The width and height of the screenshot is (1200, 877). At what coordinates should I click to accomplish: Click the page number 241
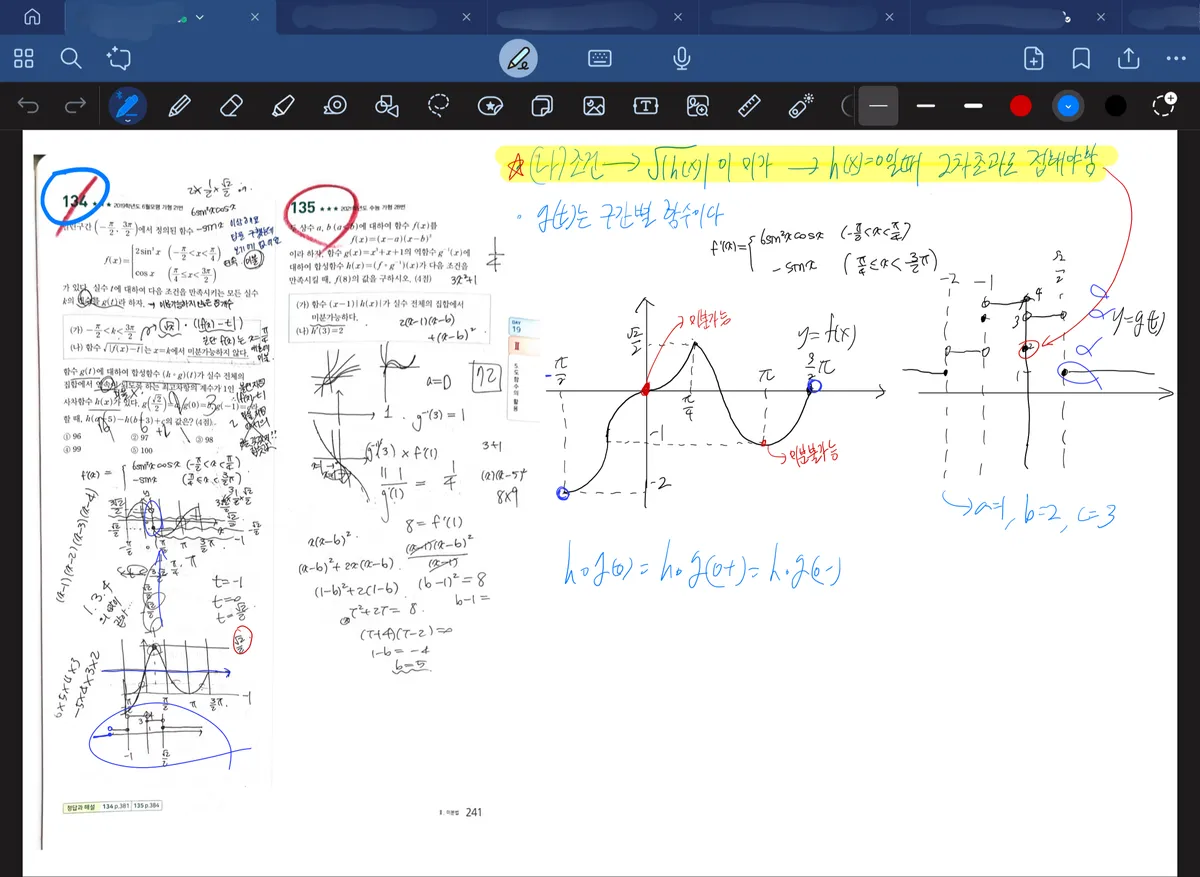coord(474,812)
